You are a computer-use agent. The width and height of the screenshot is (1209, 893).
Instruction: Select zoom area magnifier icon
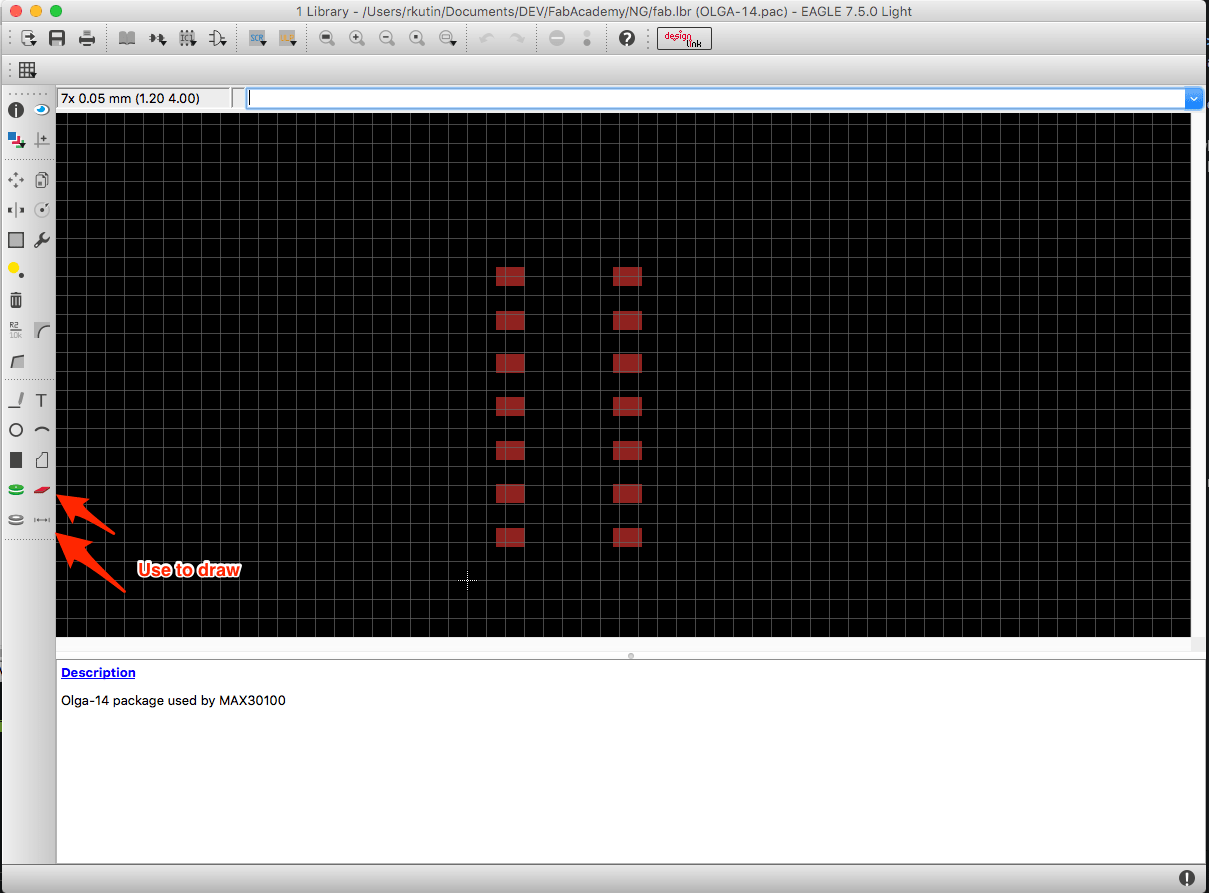coord(449,39)
